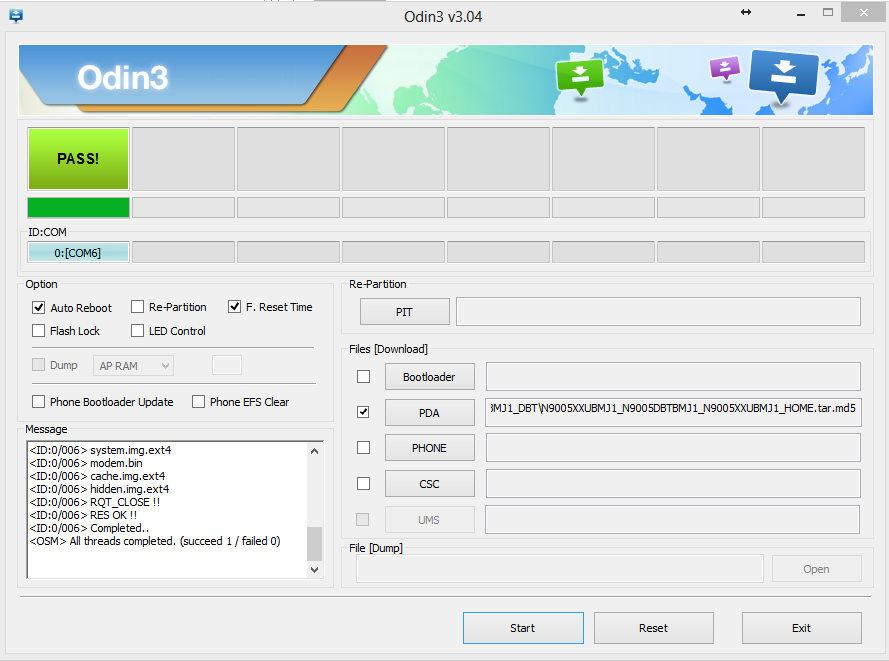Select the 0:[COM6] port box

click(x=78, y=252)
